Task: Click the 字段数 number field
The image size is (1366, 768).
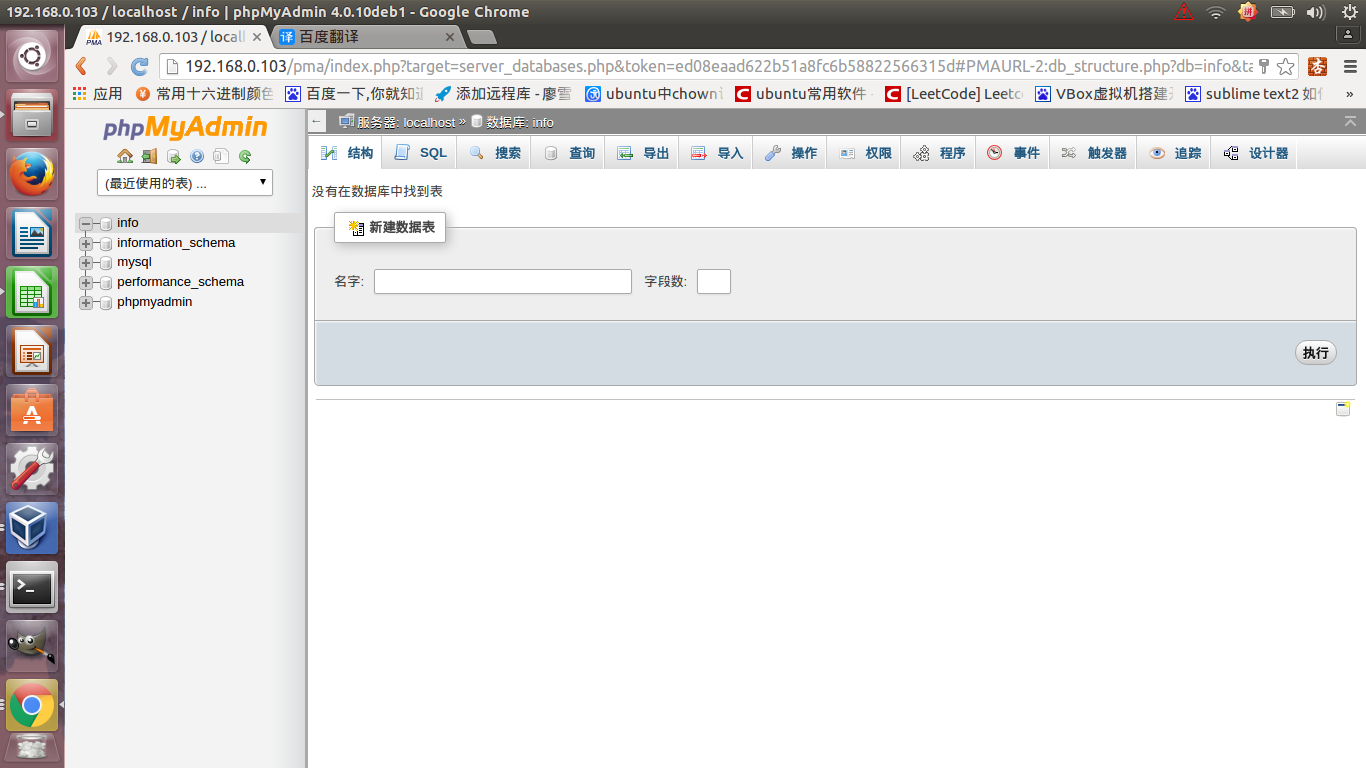Action: (714, 281)
